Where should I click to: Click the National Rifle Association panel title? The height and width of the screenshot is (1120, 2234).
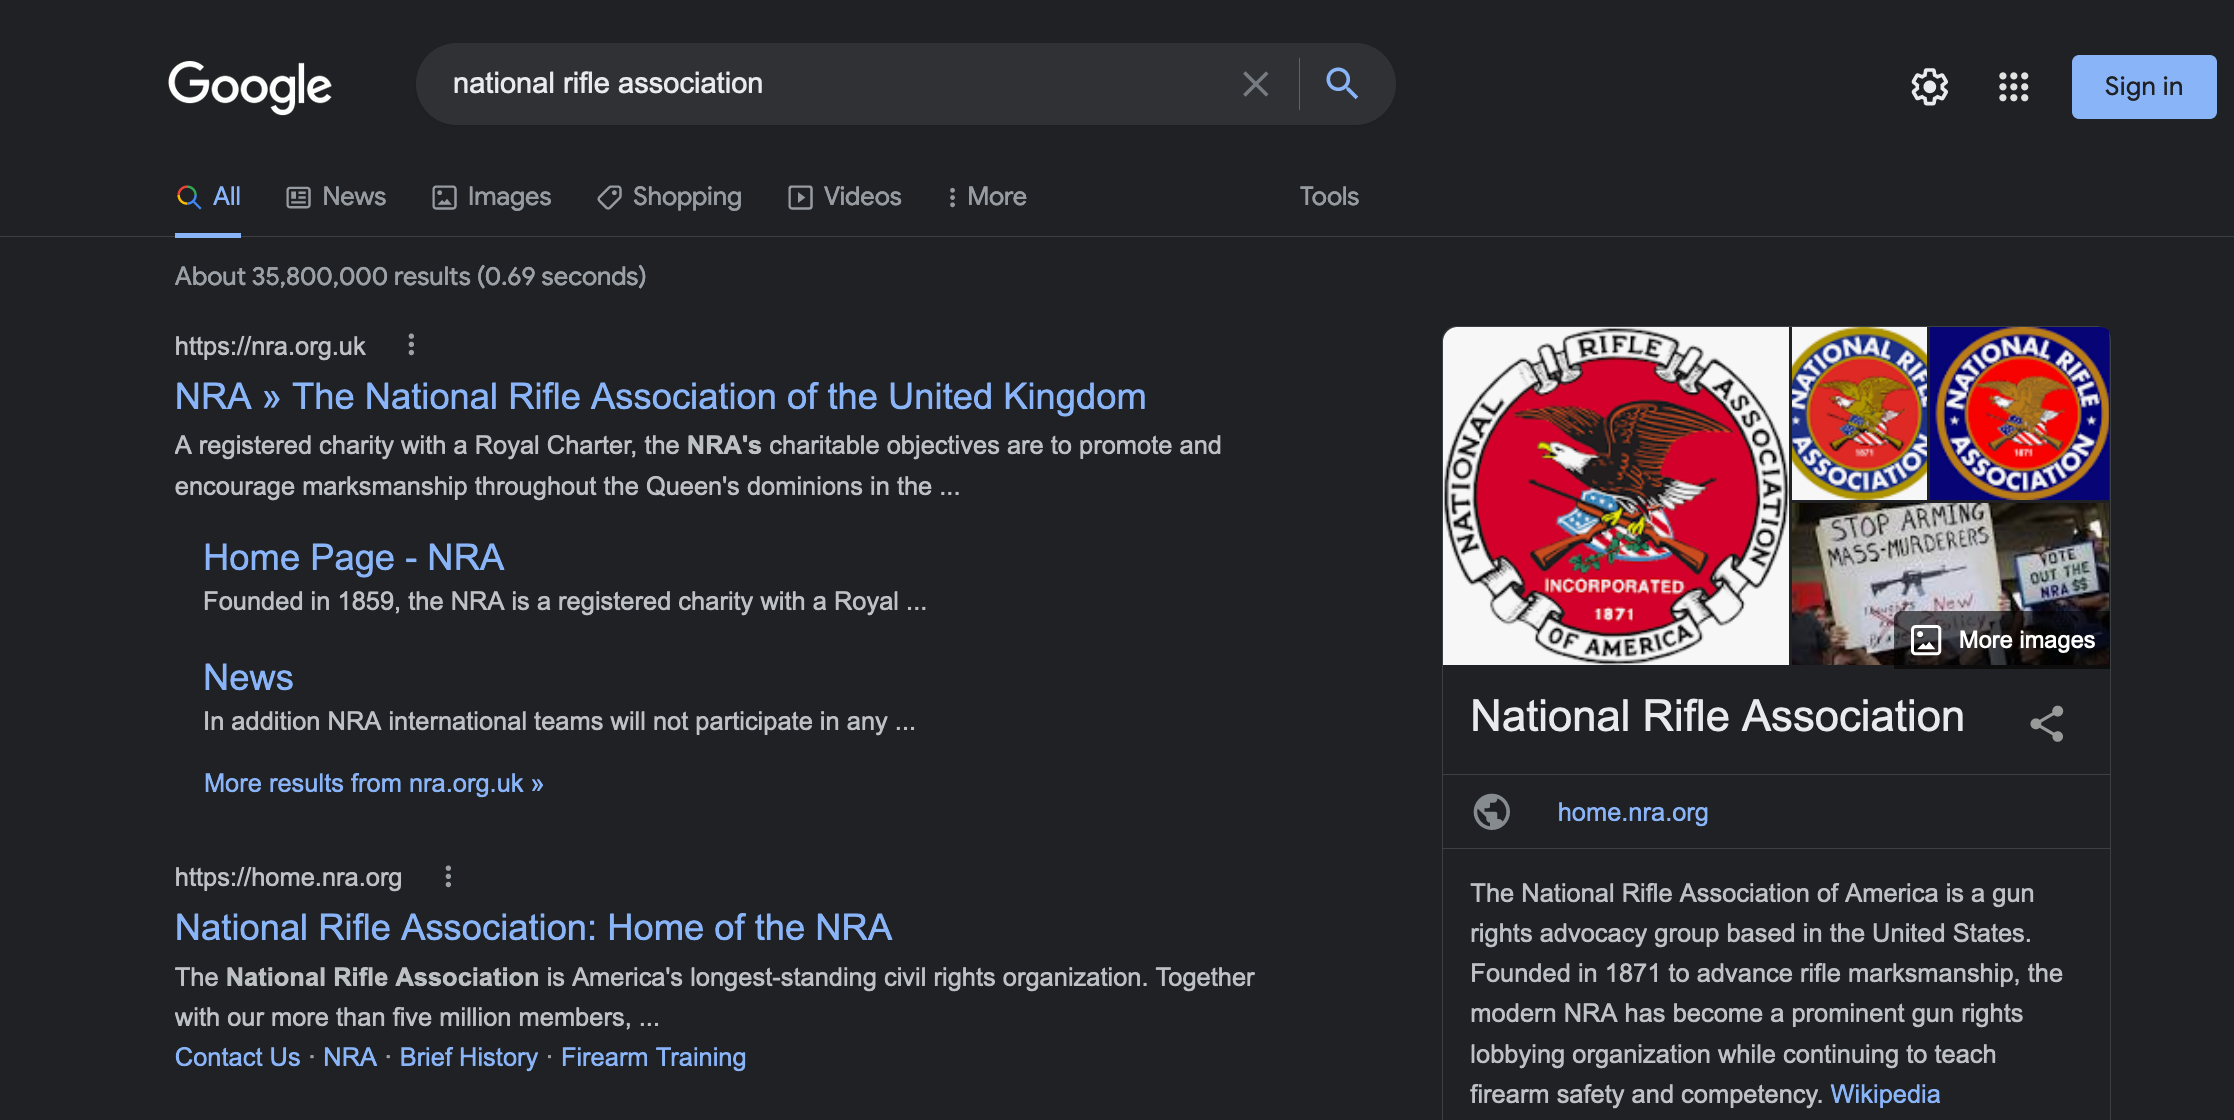pos(1717,716)
